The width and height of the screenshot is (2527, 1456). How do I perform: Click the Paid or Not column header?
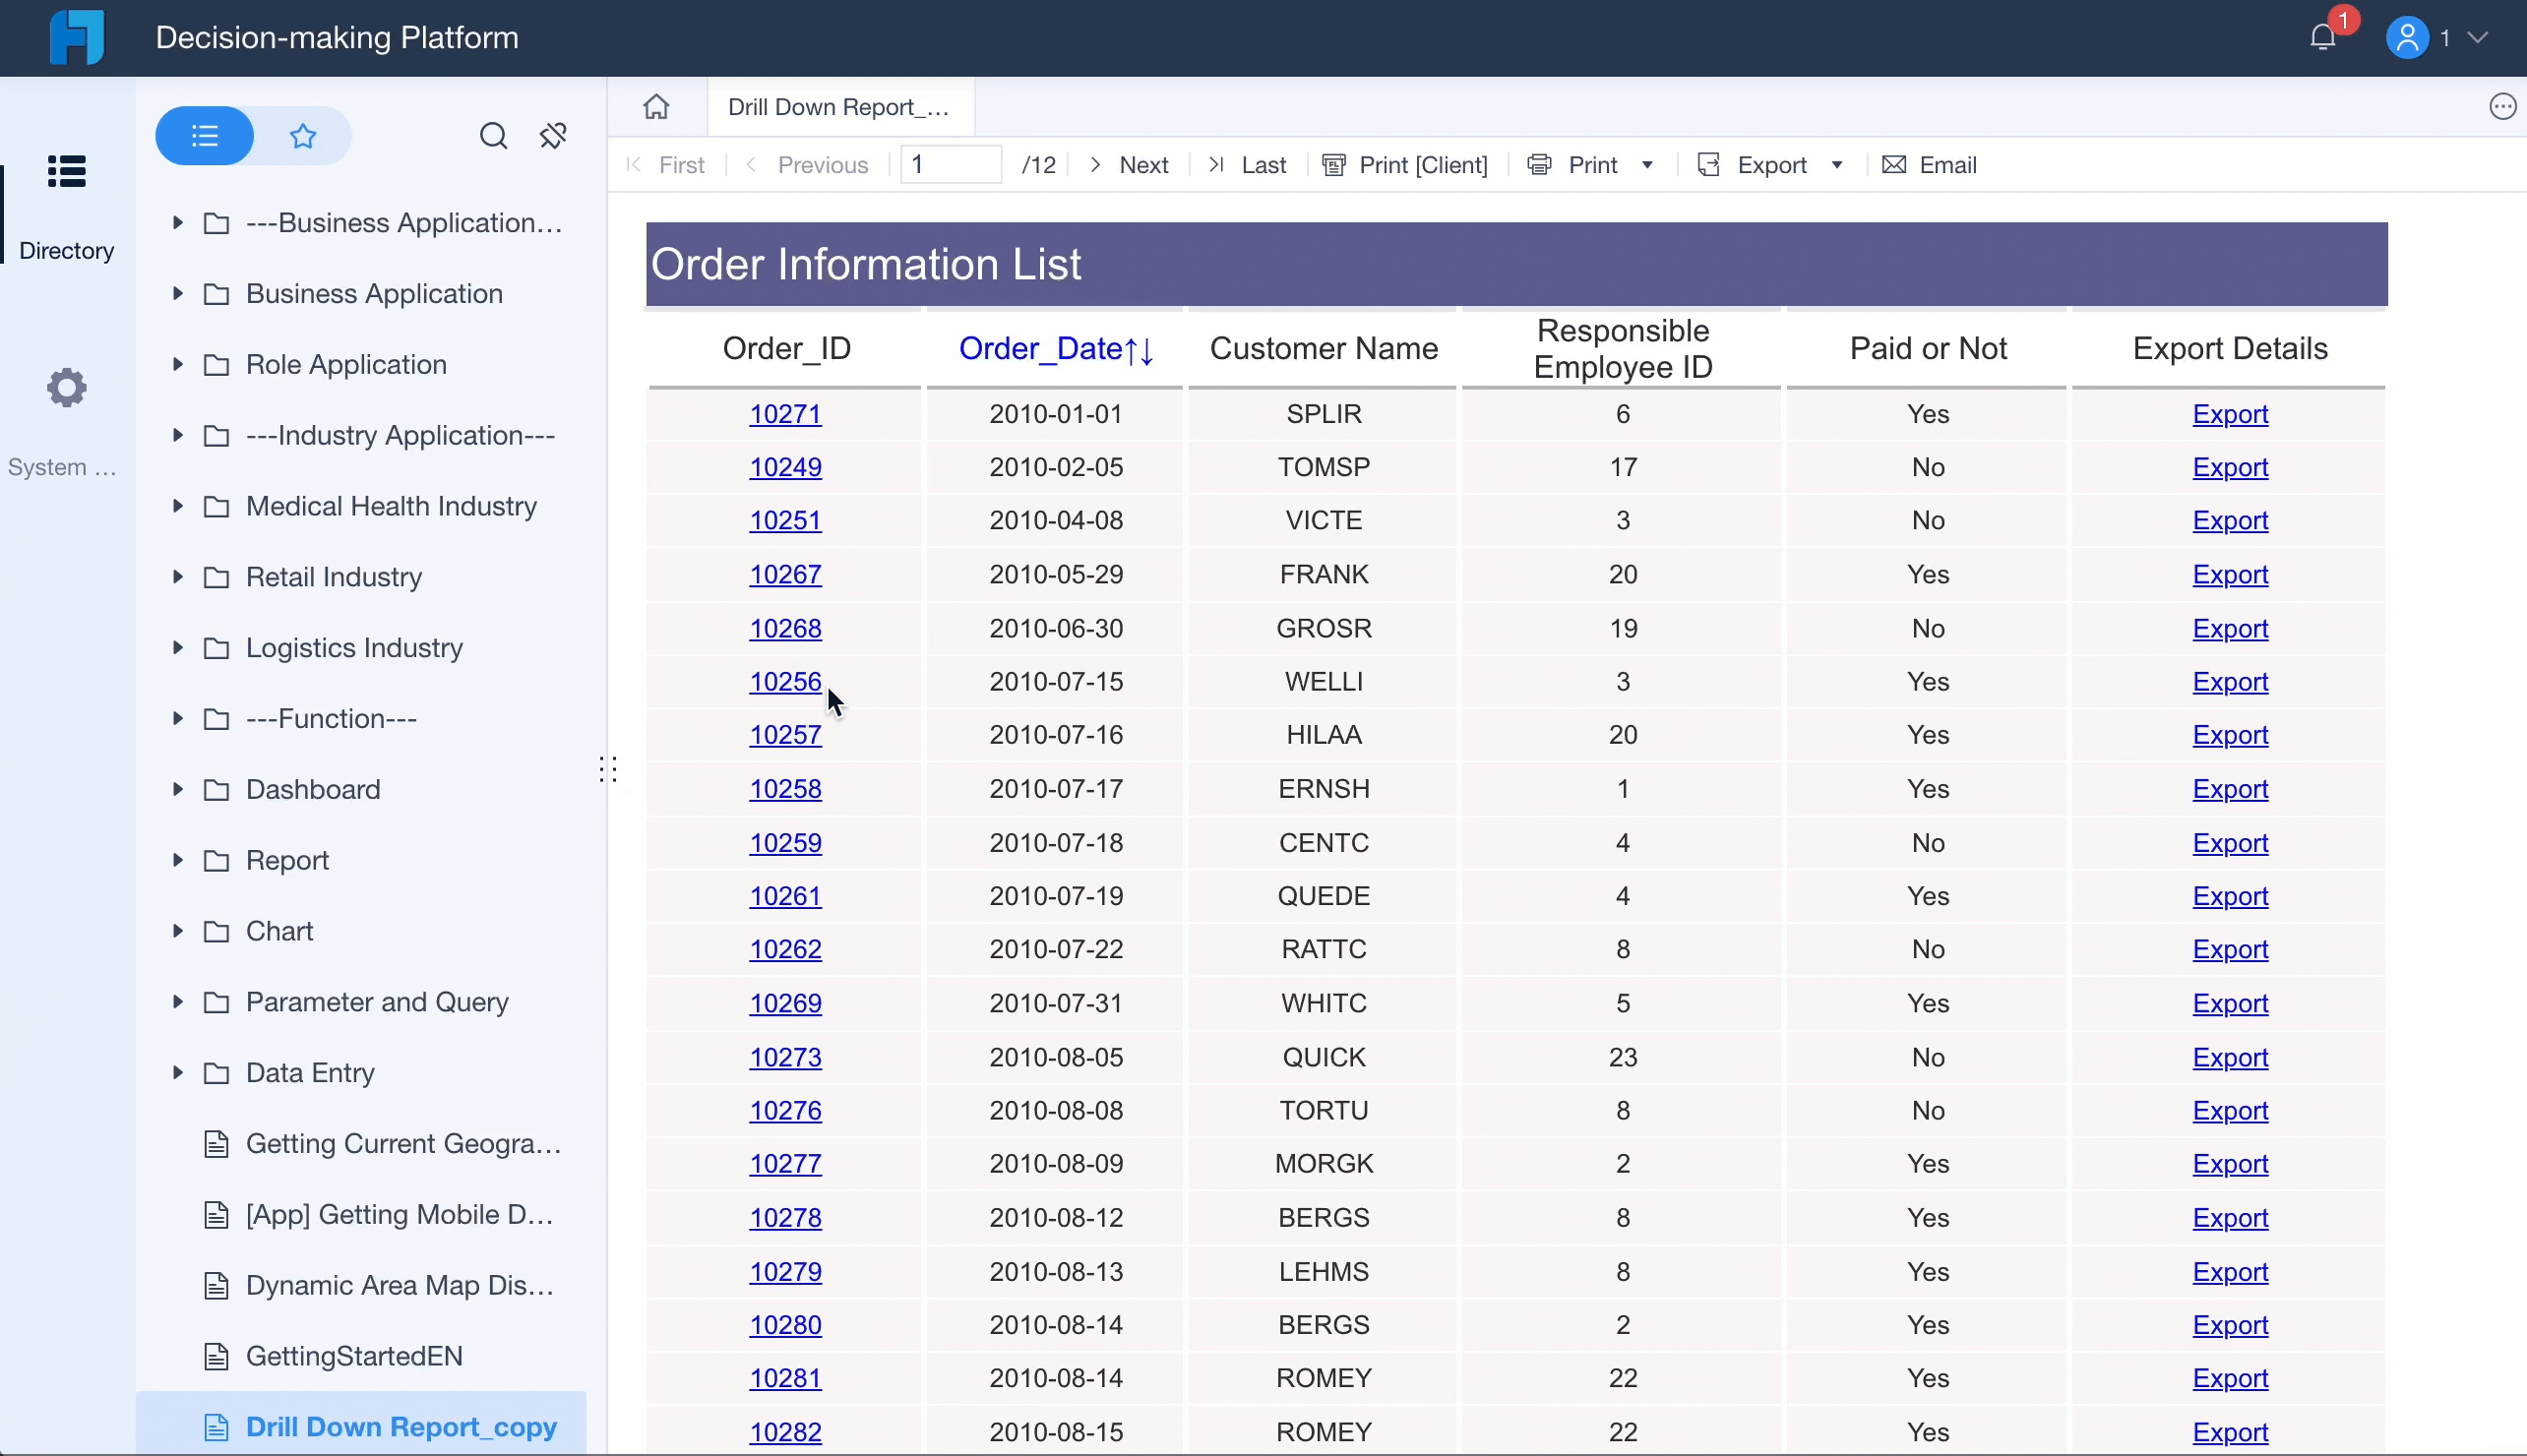pyautogui.click(x=1928, y=349)
